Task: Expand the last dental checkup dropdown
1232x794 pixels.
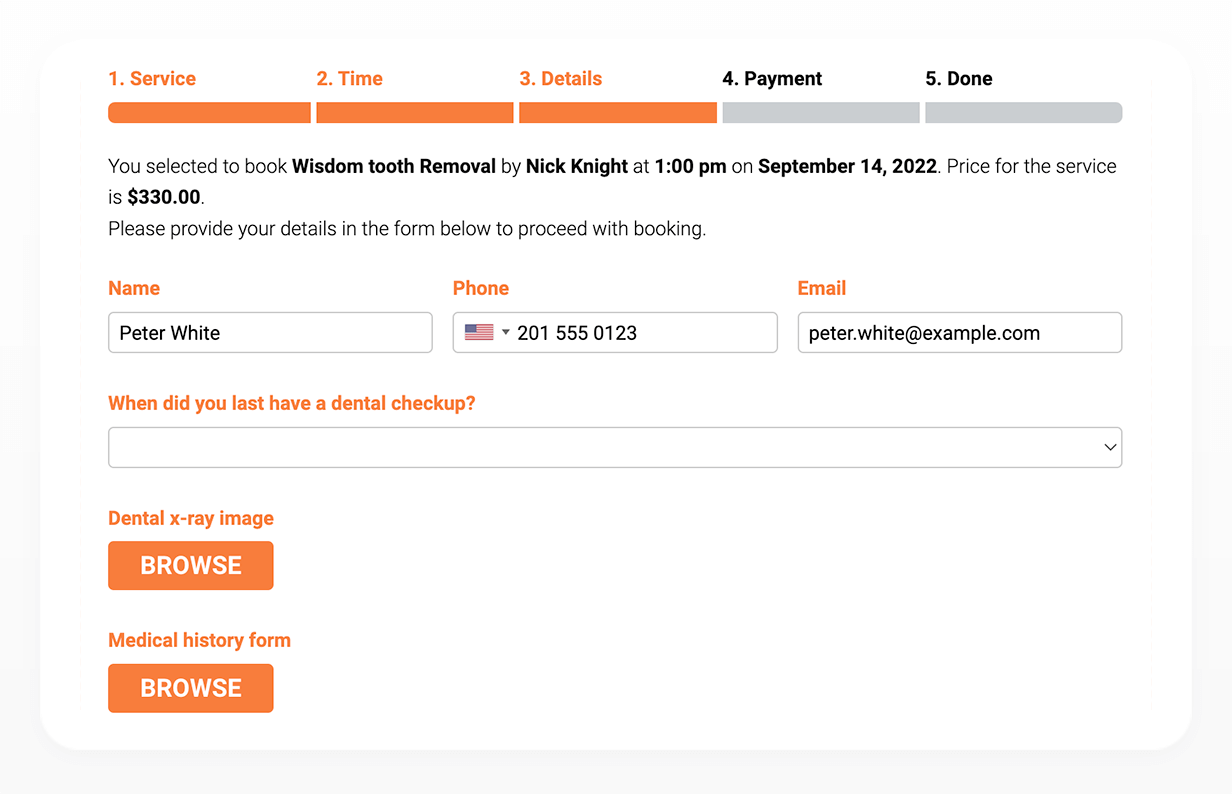Action: pos(615,447)
